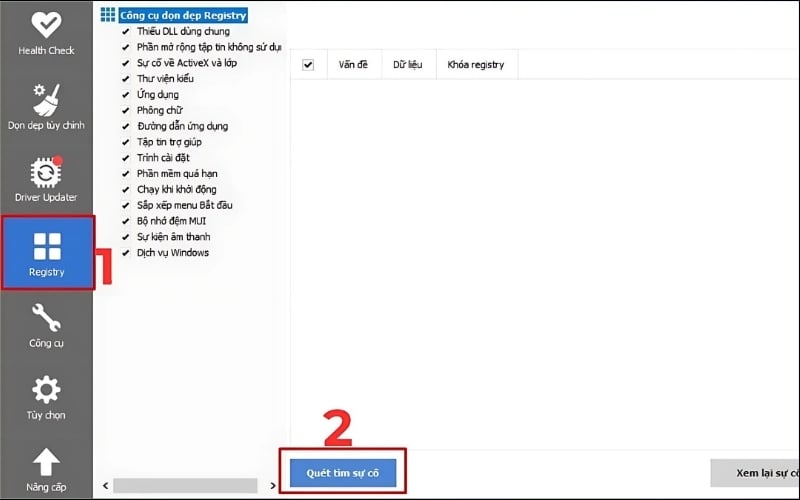Open the Công cụ wrench icon
Screen dimensions: 800x500
tap(46, 317)
